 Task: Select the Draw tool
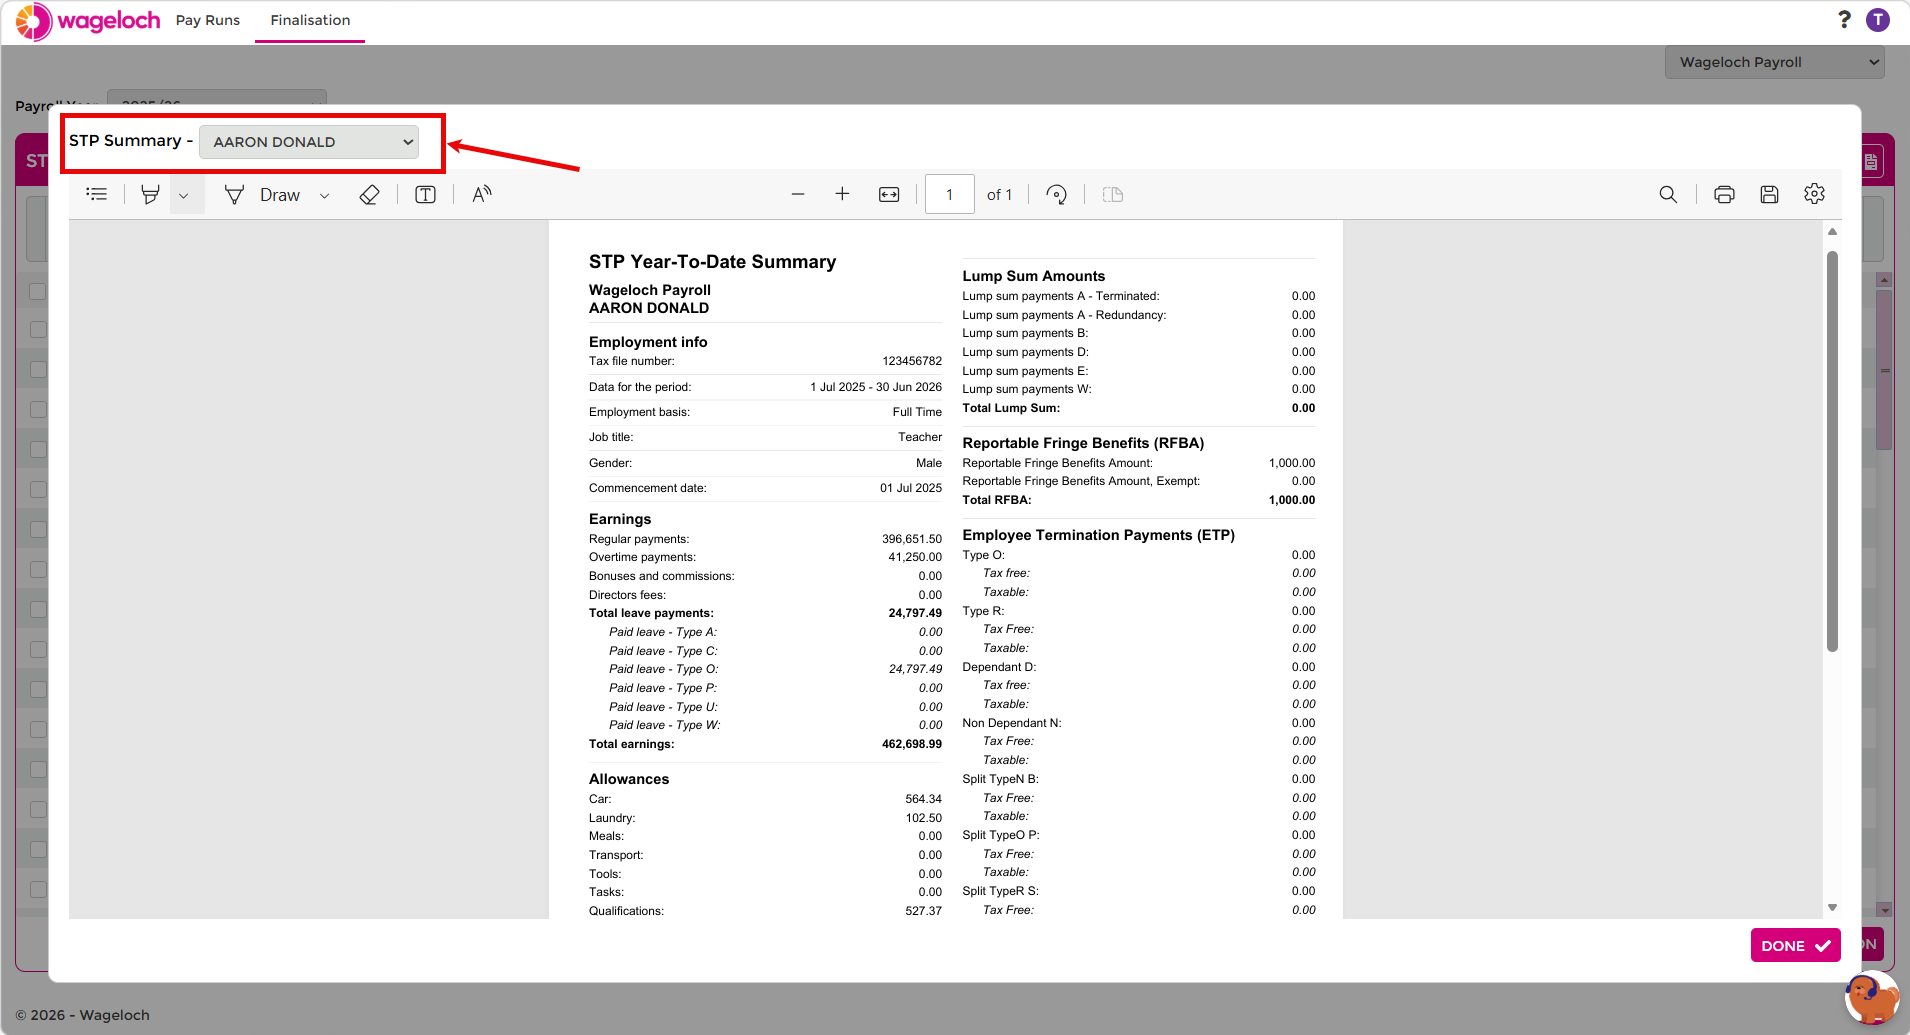(263, 195)
